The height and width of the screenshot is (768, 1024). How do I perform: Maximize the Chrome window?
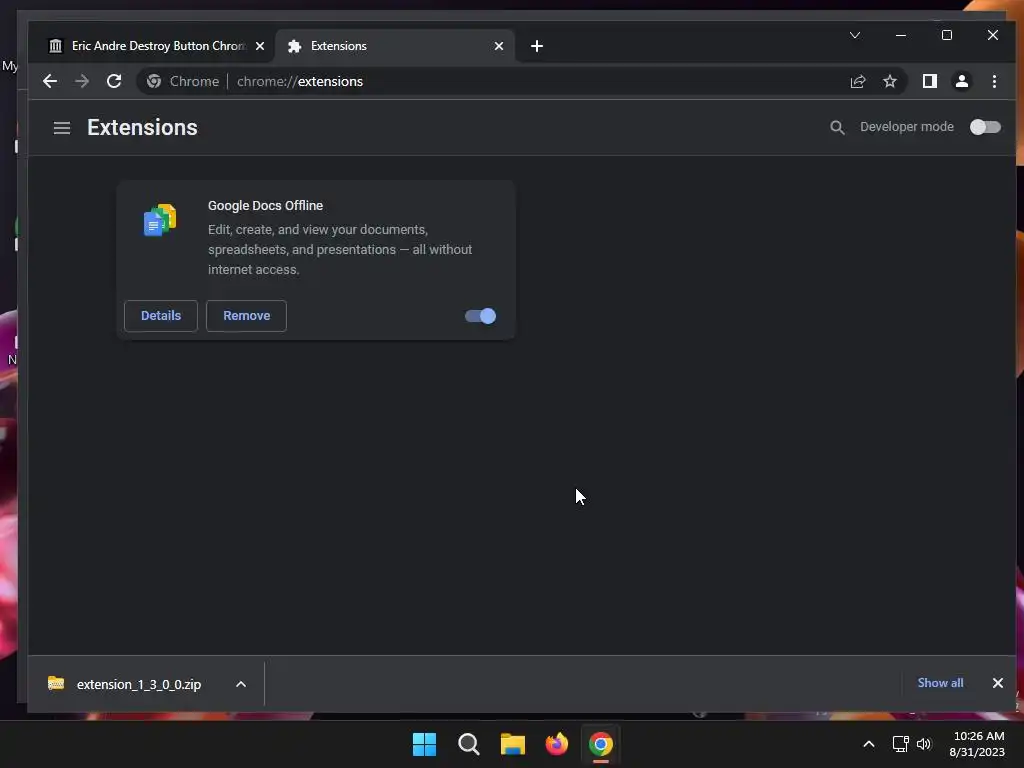click(947, 35)
